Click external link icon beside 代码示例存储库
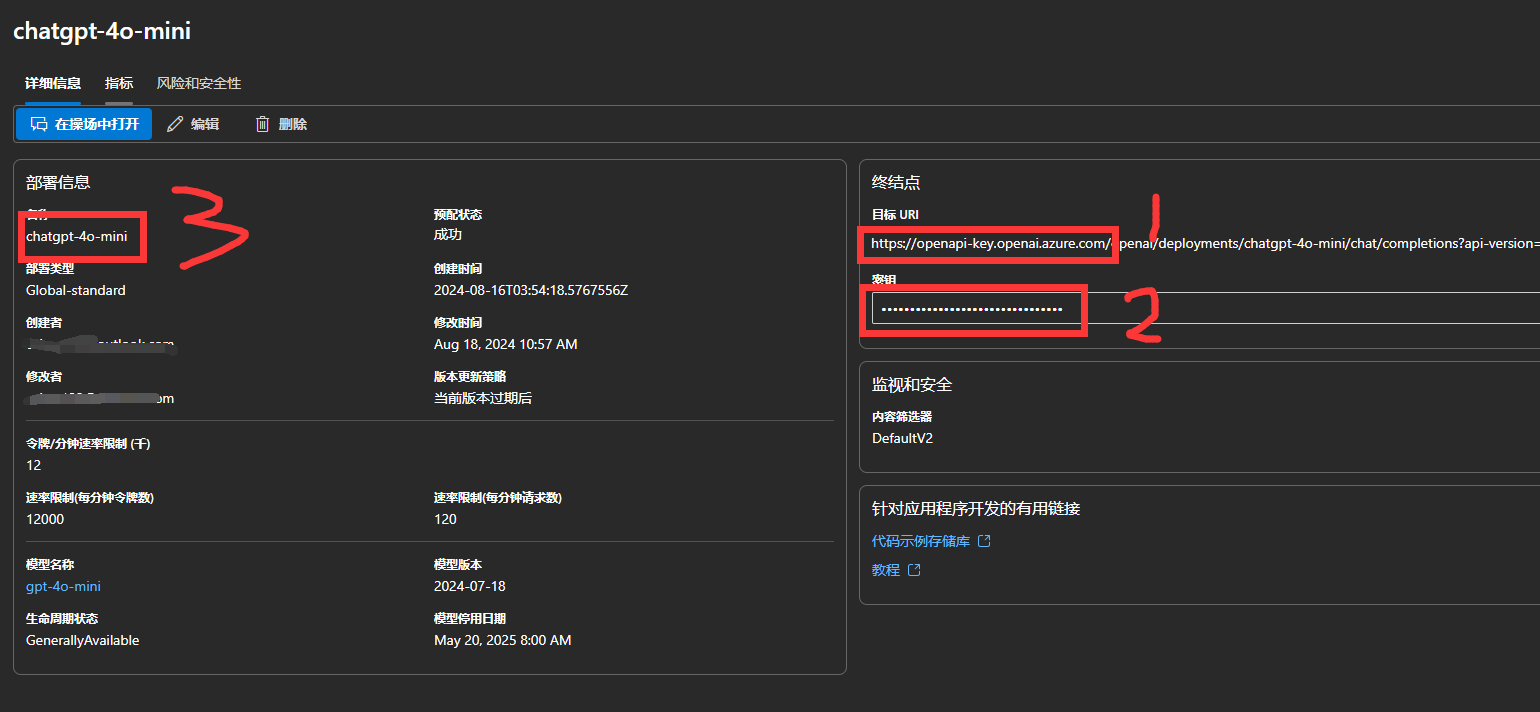The image size is (1540, 712). point(984,541)
